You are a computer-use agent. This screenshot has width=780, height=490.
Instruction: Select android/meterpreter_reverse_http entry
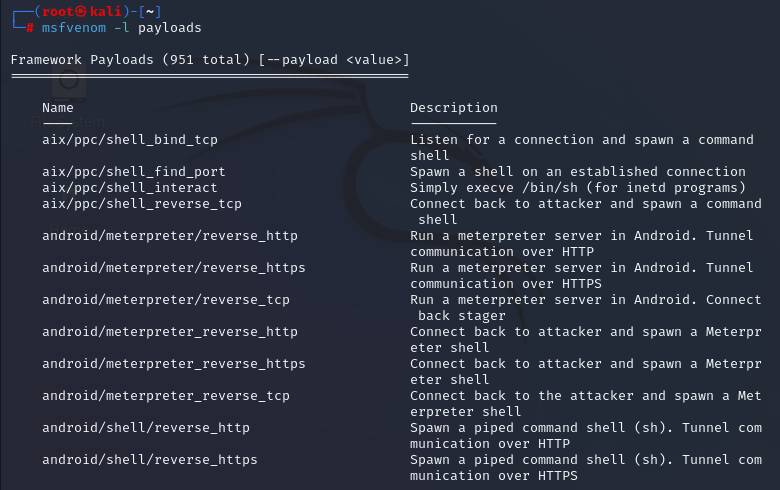170,332
